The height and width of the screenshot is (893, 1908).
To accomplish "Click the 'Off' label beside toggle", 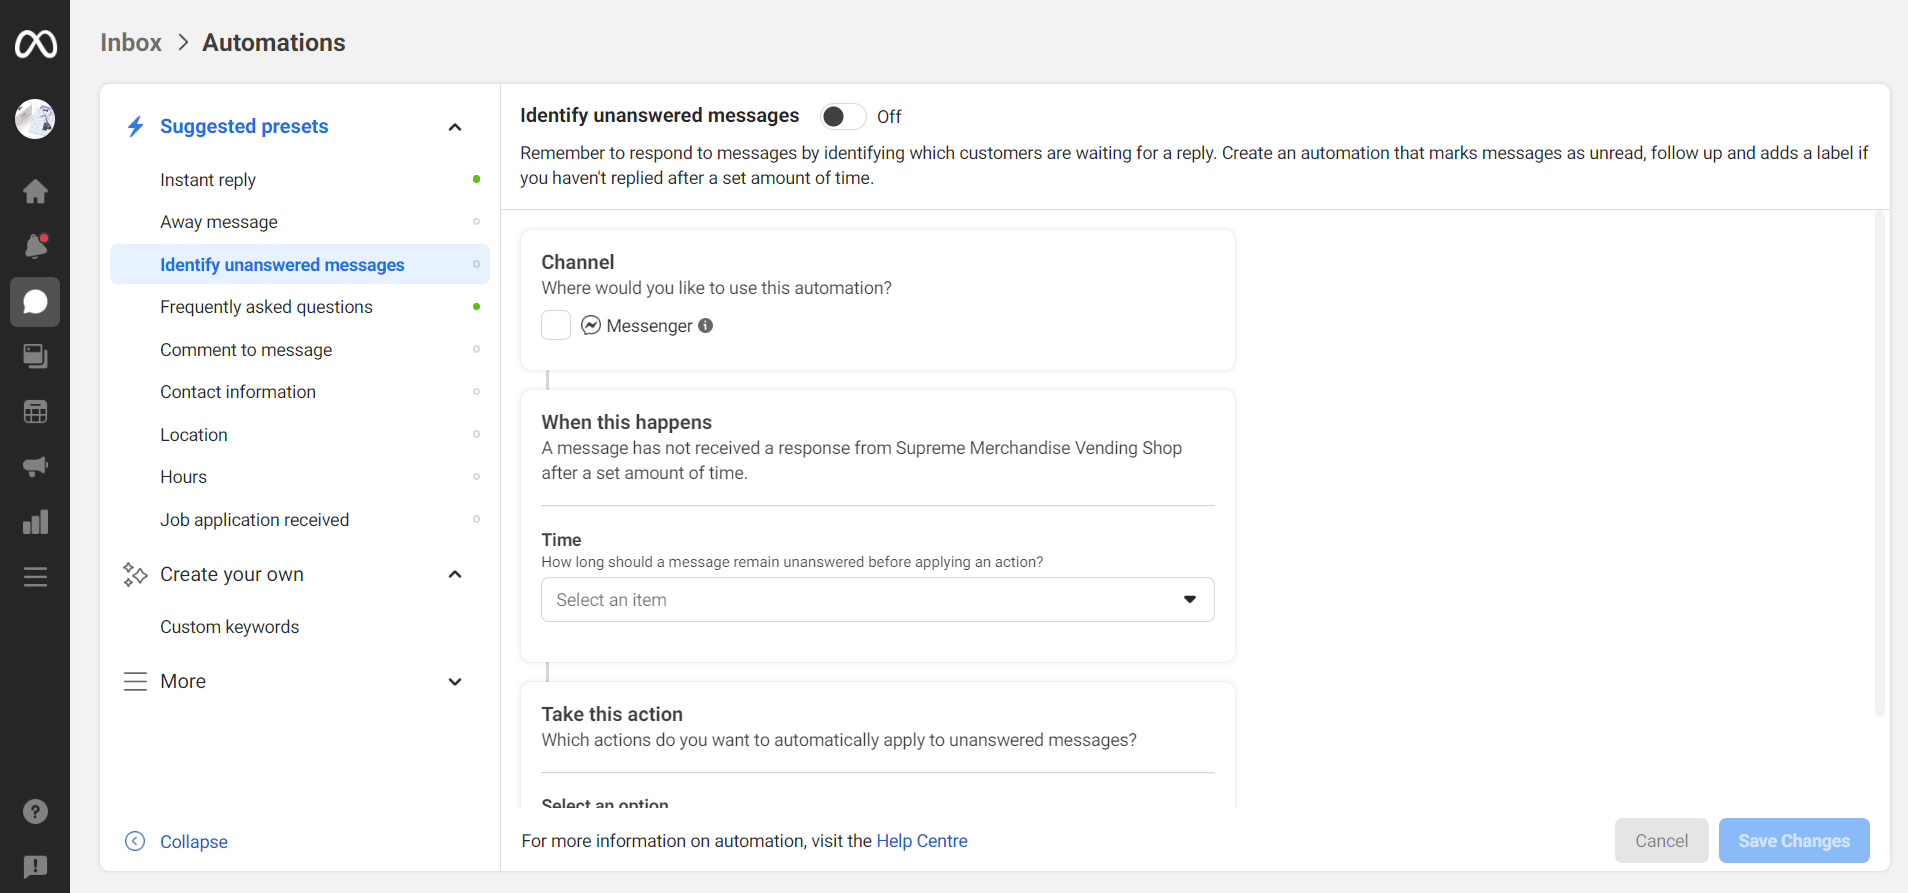I will click(x=889, y=117).
